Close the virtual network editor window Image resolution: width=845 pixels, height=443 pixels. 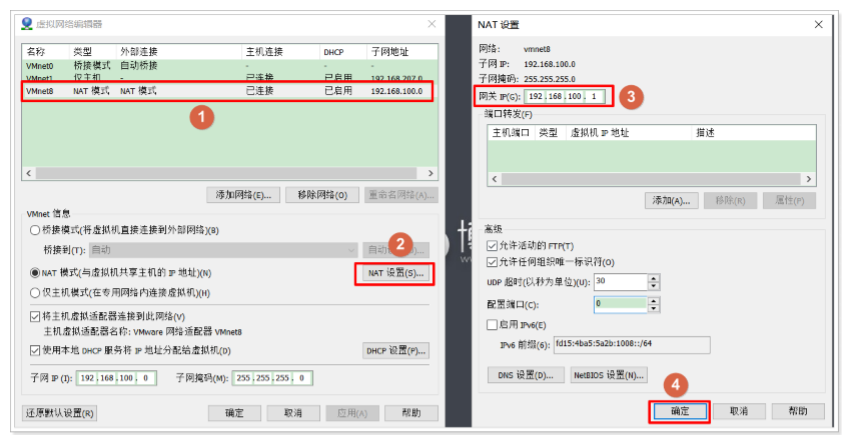(432, 24)
